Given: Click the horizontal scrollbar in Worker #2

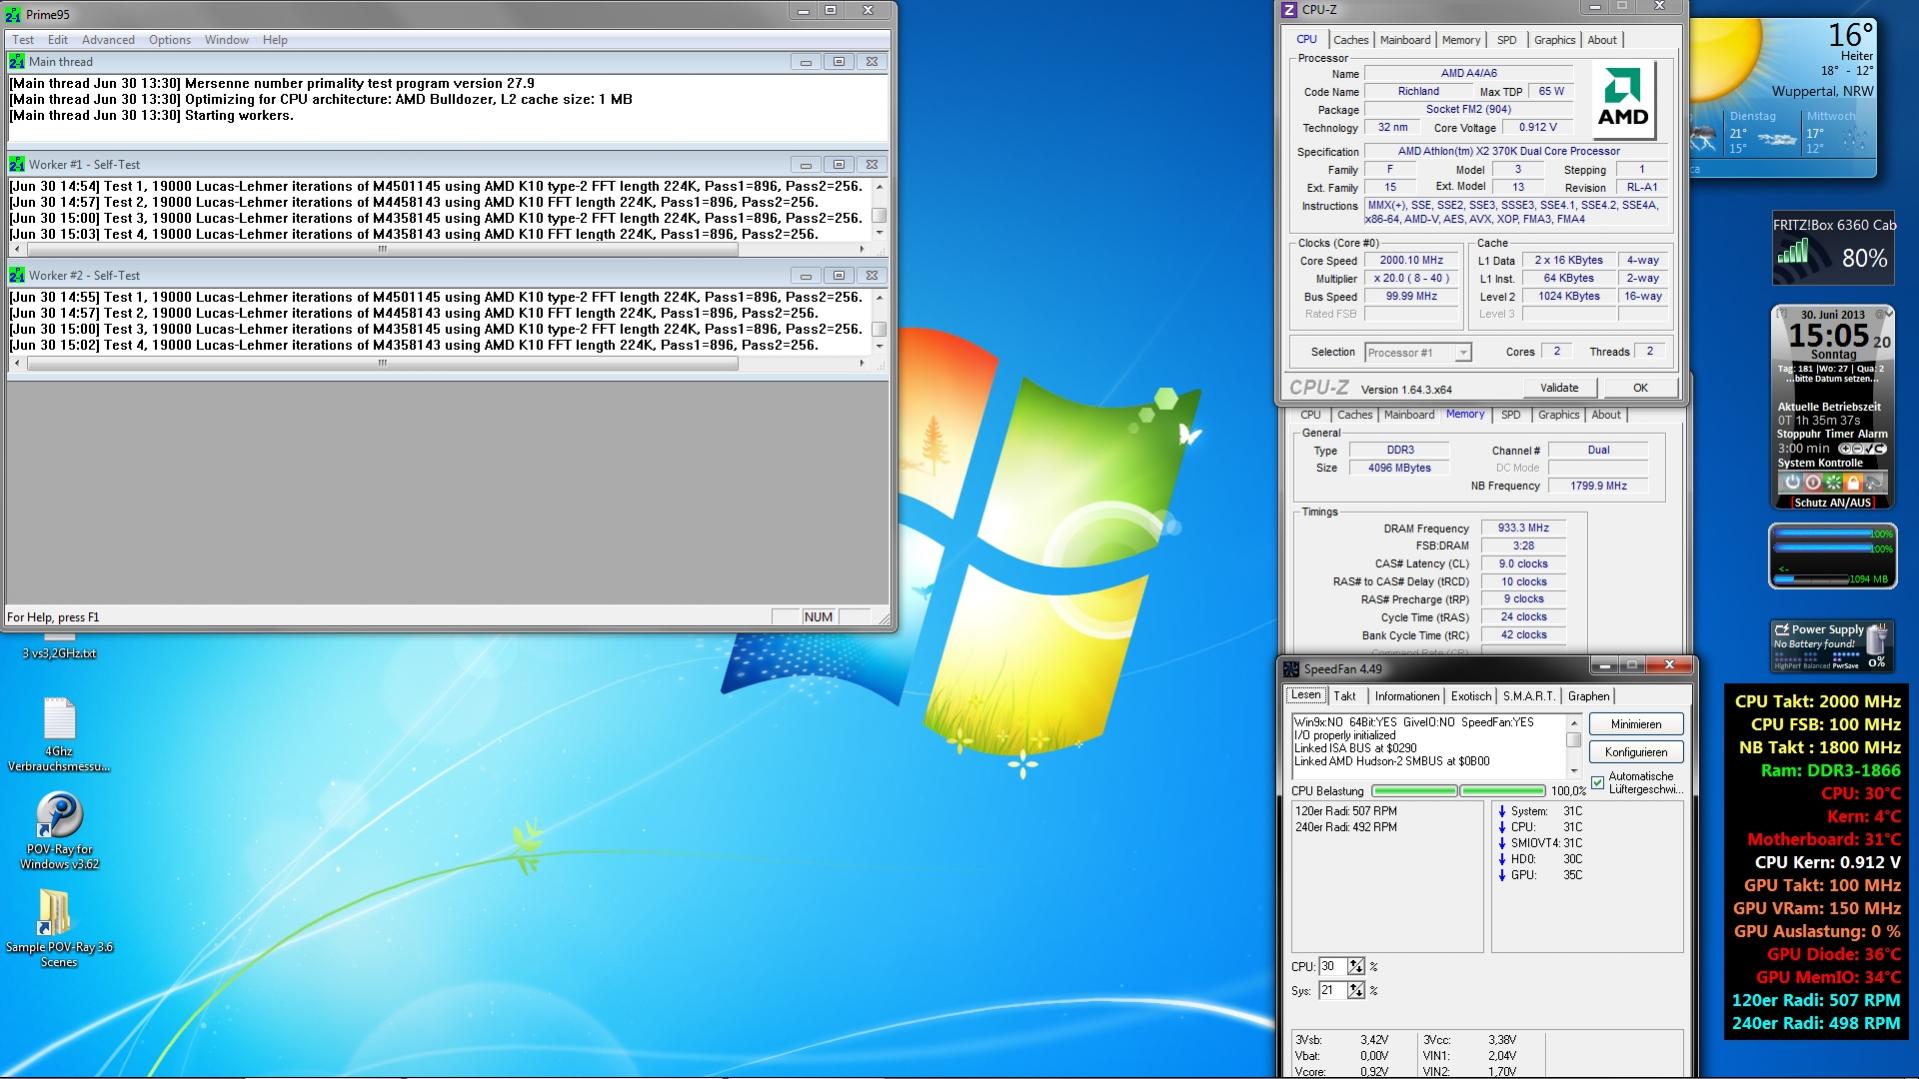Looking at the screenshot, I should [382, 364].
